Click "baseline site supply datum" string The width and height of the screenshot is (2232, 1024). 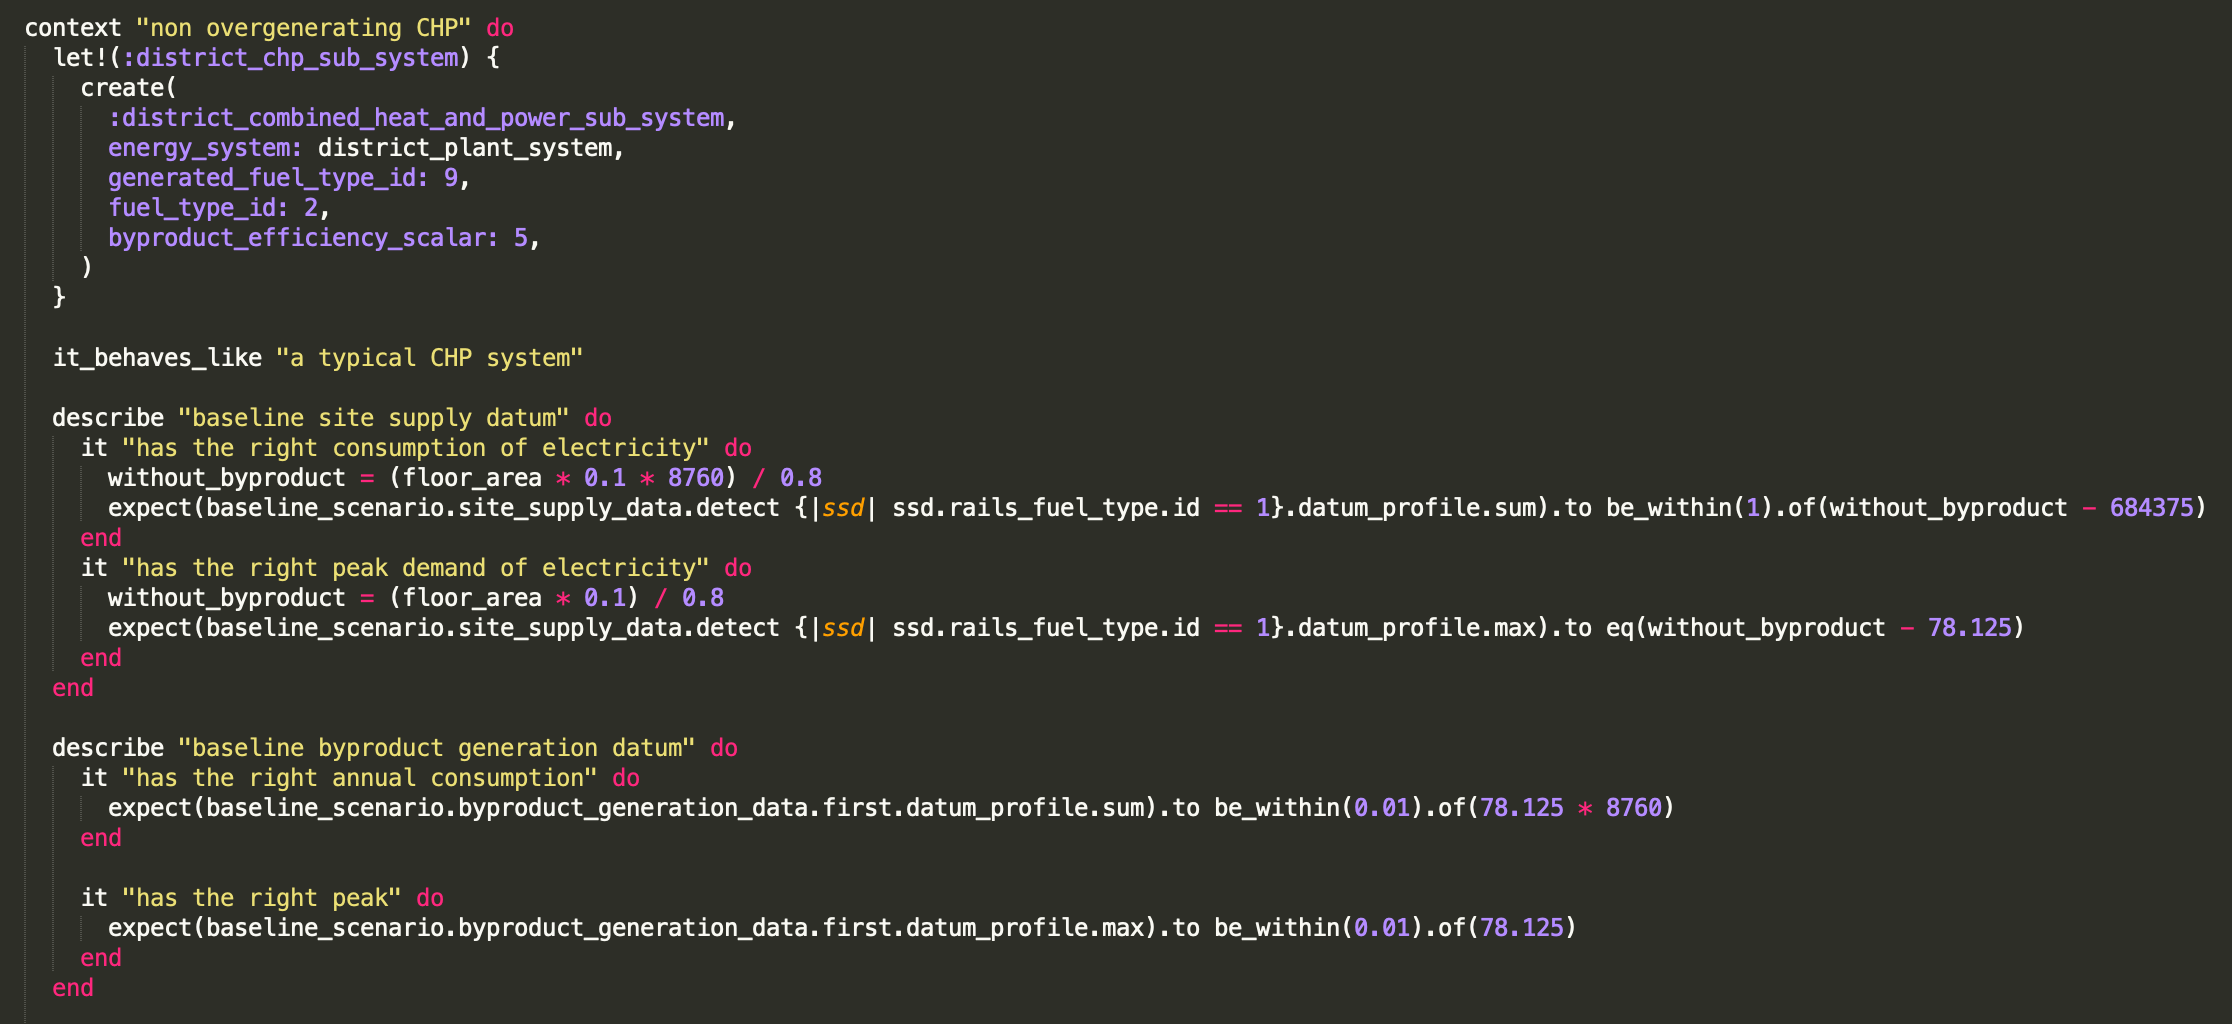click(374, 418)
